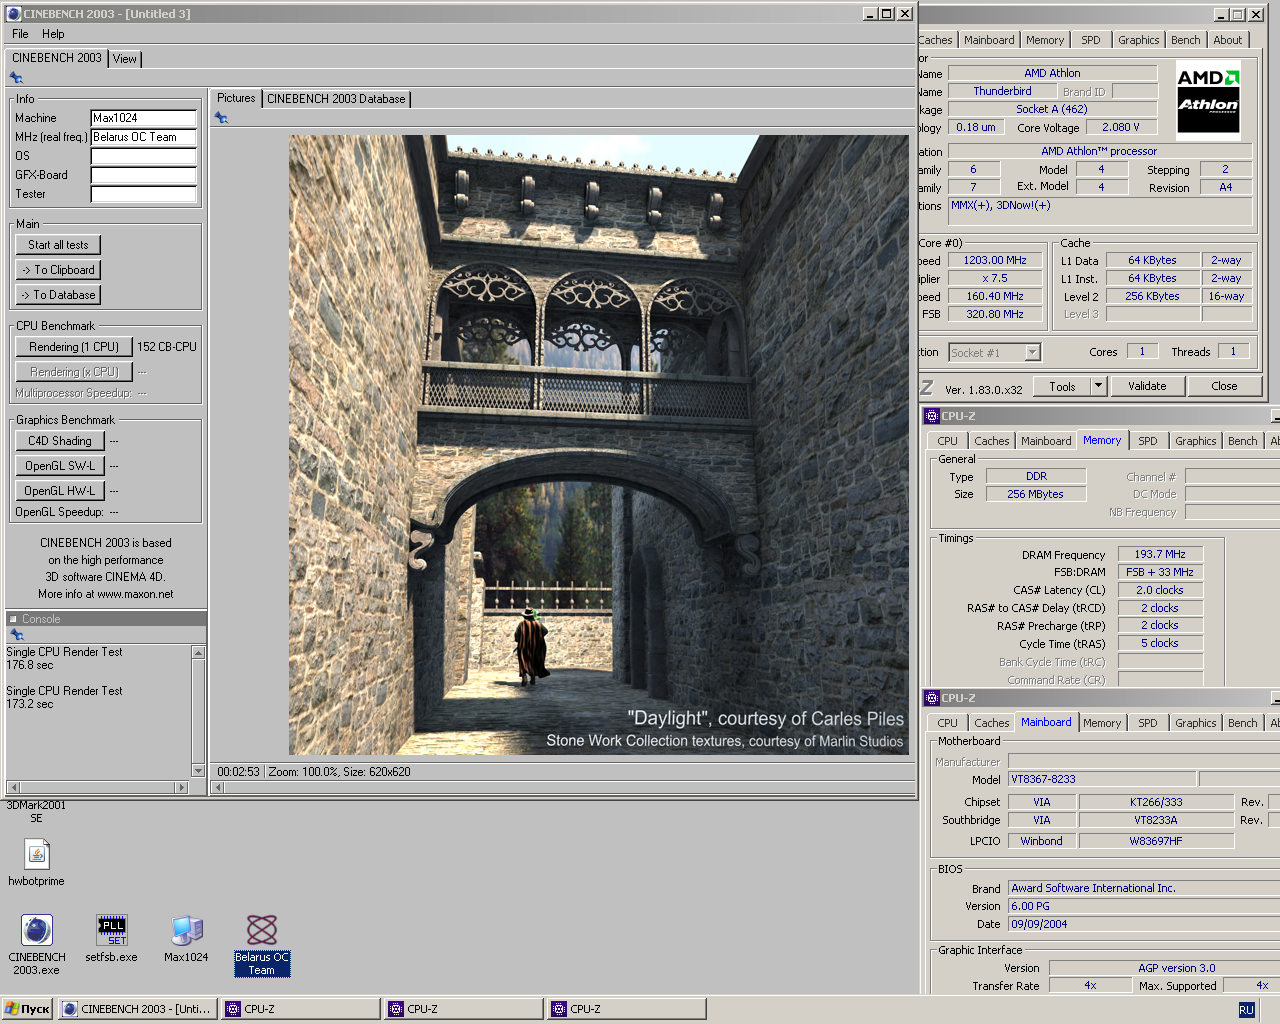Viewport: 1280px width, 1024px height.
Task: Click 193.7 MHz DRAM Frequency value
Action: (x=1160, y=554)
